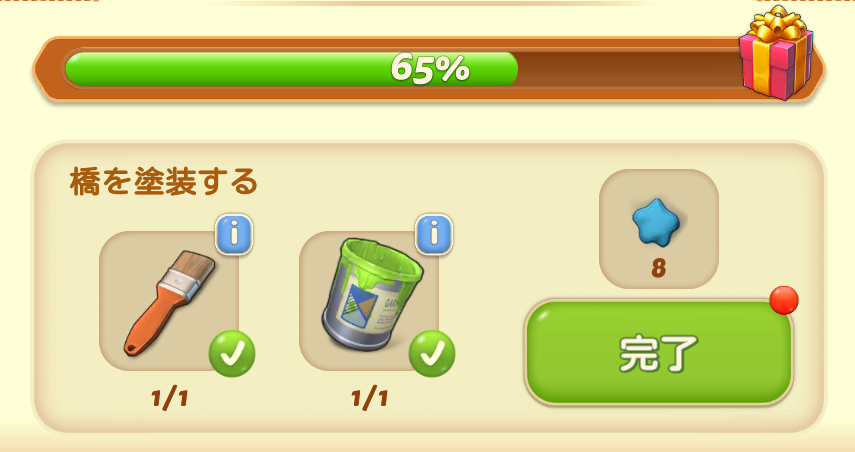Viewport: 855px width, 452px height.
Task: Click the paintbrush tile background
Action: coord(169,301)
